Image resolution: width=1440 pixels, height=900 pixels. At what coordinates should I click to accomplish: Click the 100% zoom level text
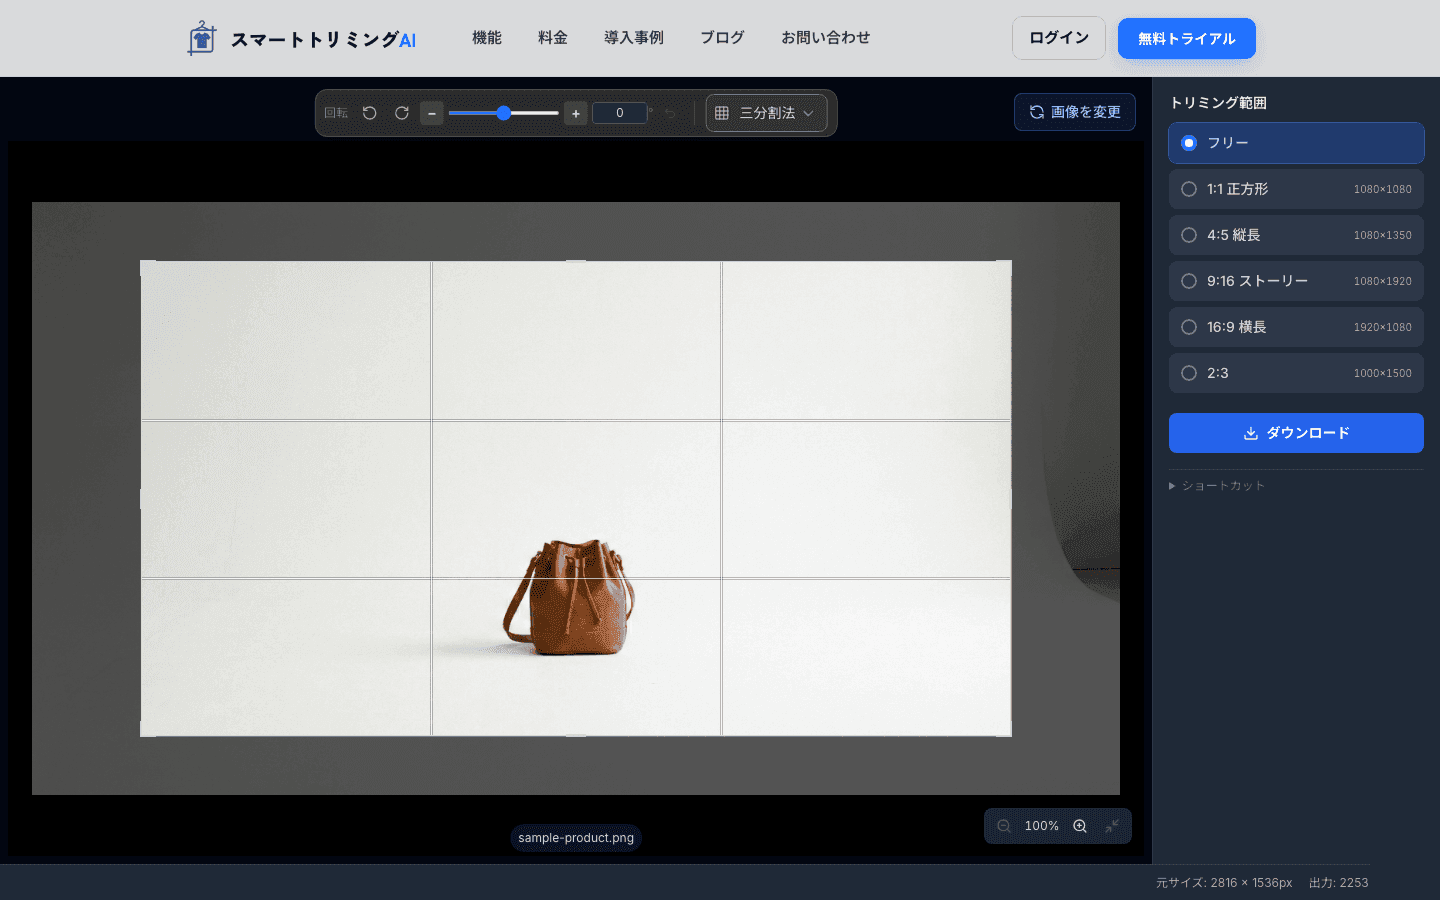(1042, 826)
